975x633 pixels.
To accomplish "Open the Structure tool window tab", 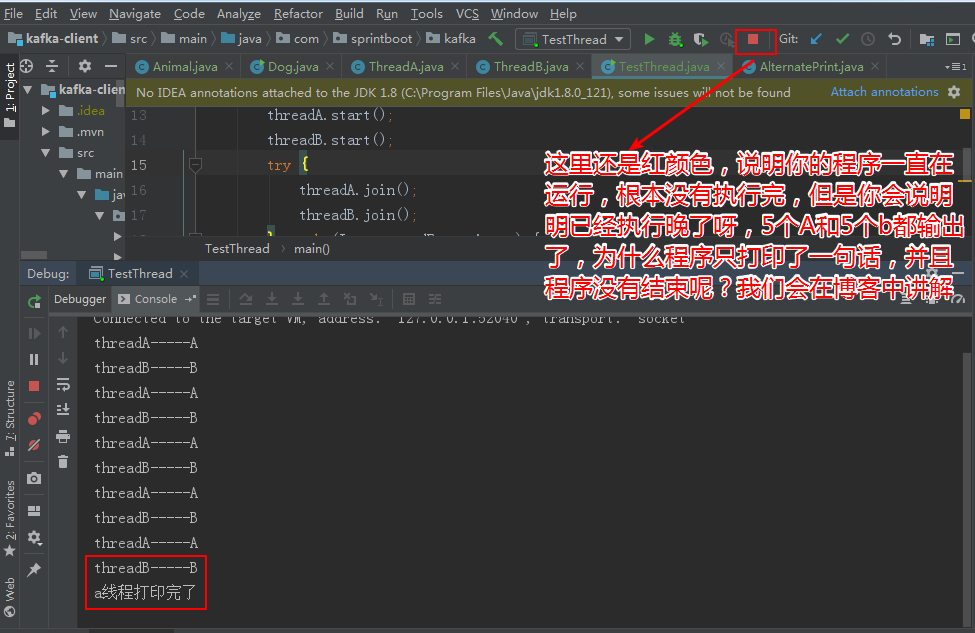I will pyautogui.click(x=9, y=418).
